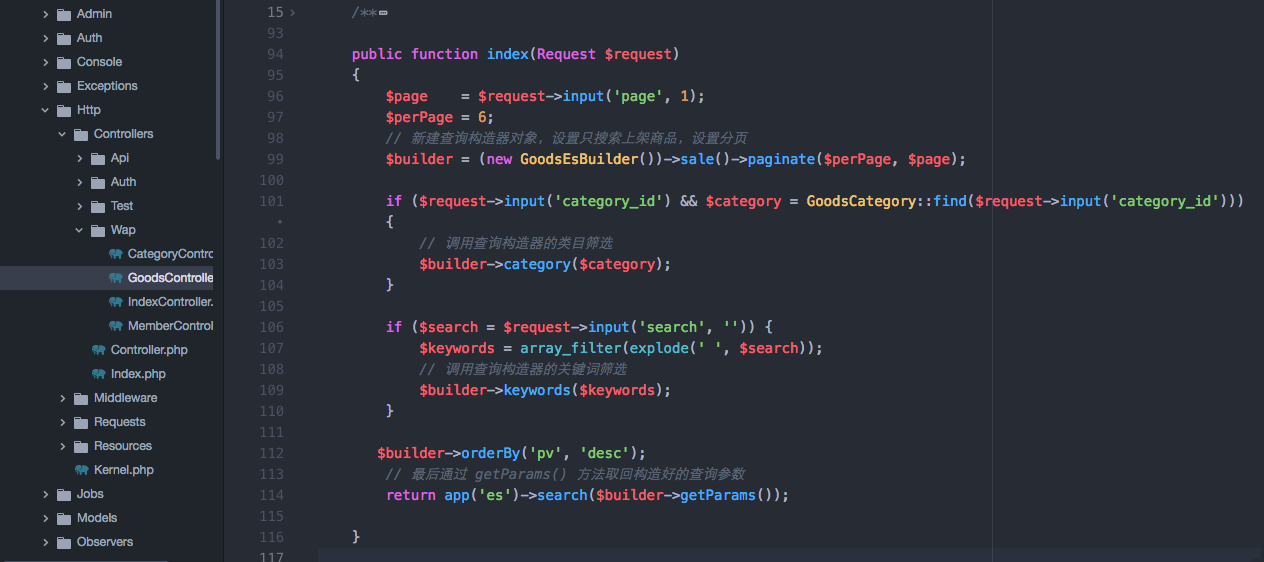Open IndexController file in tree
1264x562 pixels.
point(170,302)
